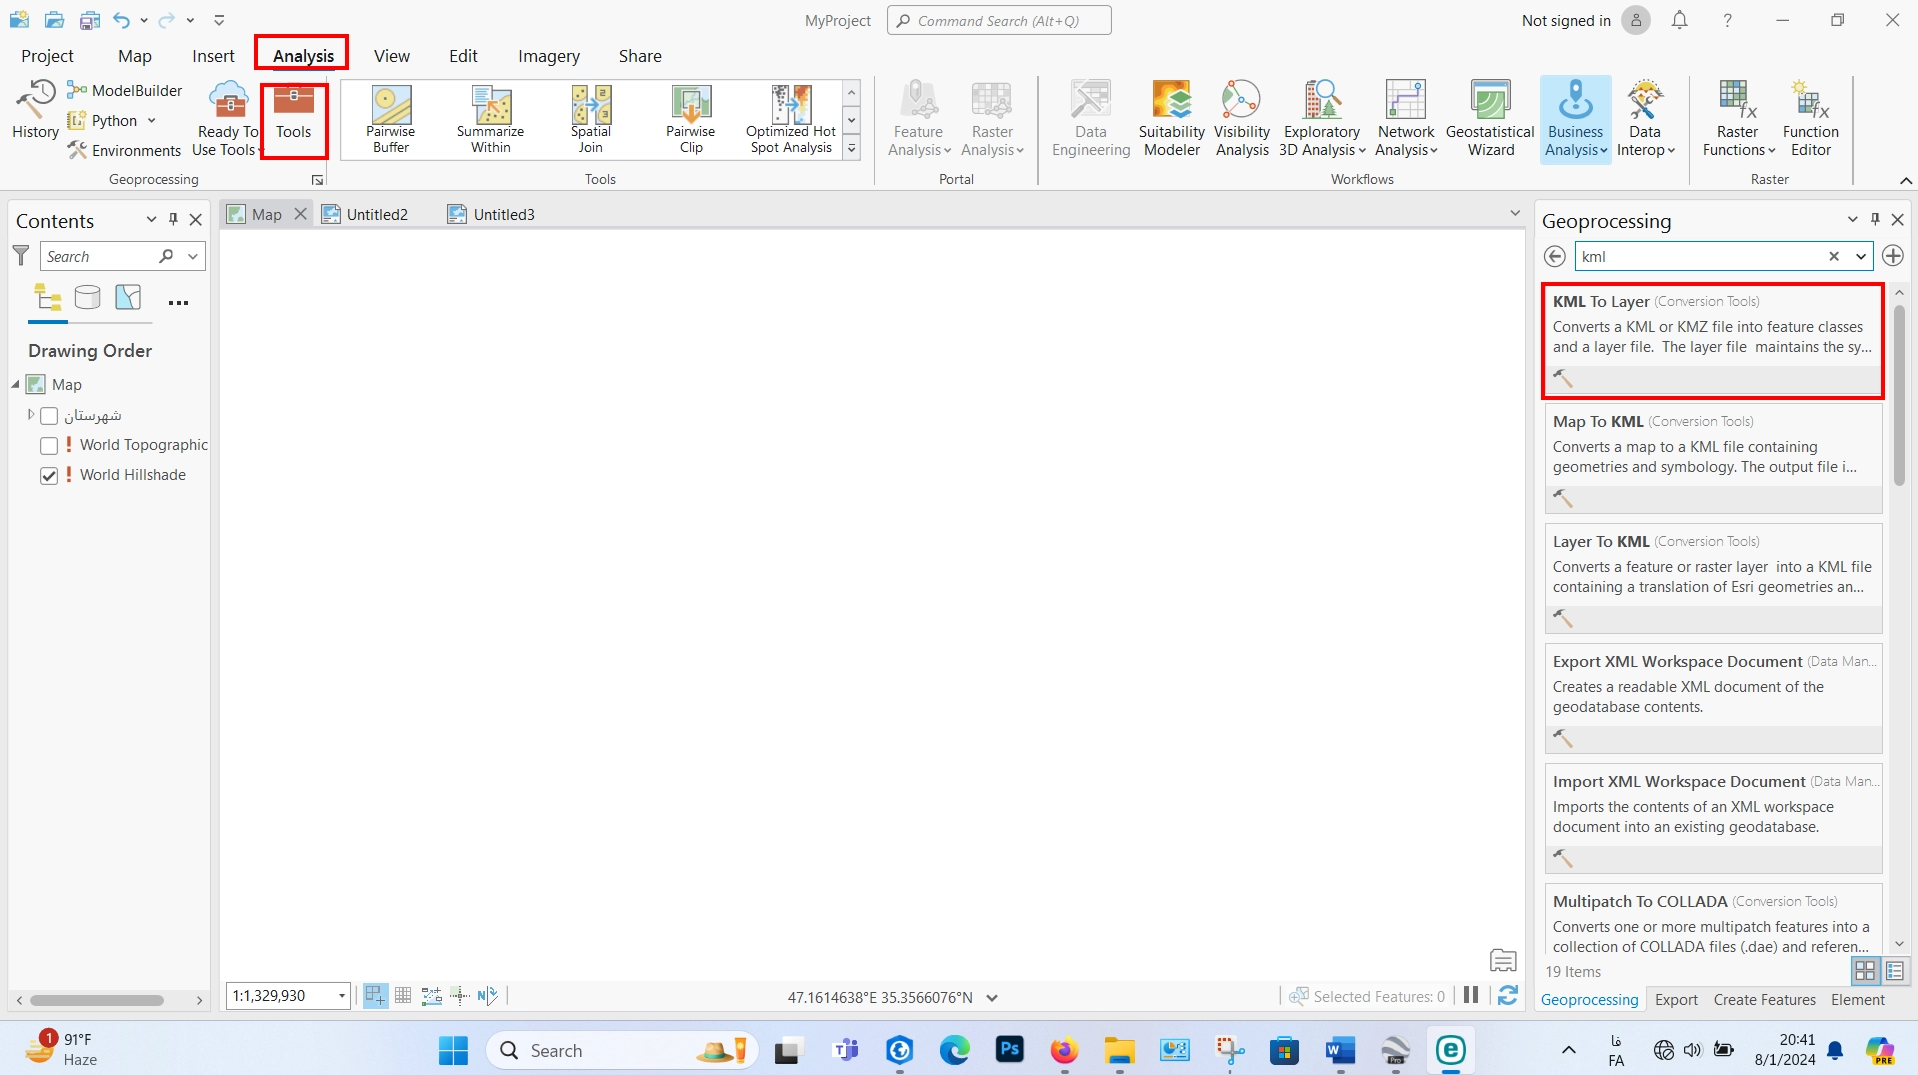Toggle snapping in map status bar
1918x1075 pixels.
point(375,996)
